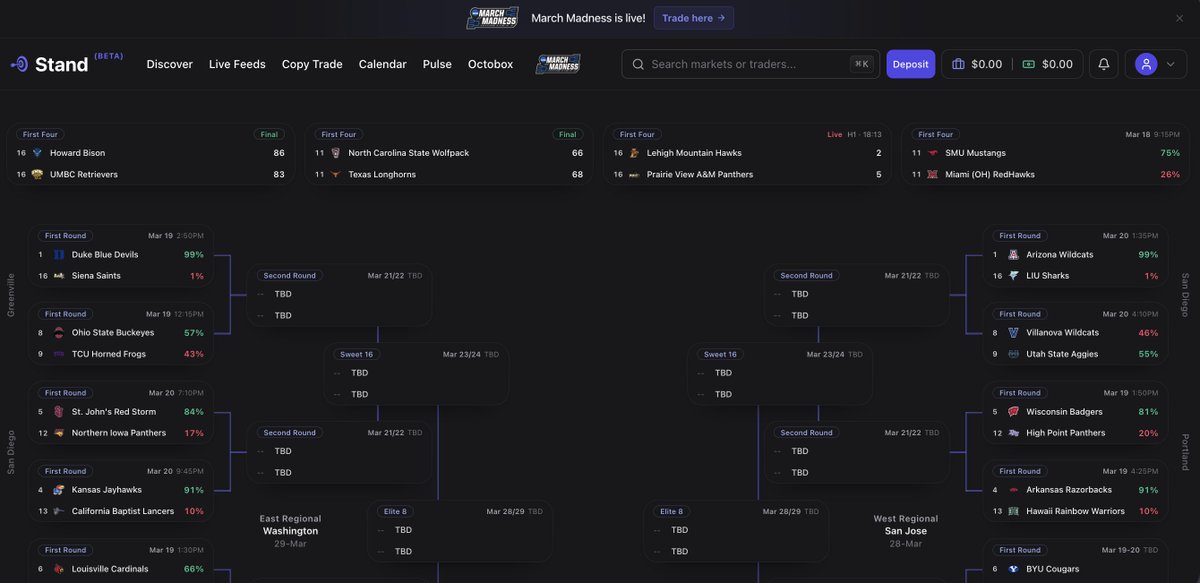Select Northern Iowa Panthers 17% odds
Viewport: 1200px width, 583px height.
coord(194,433)
